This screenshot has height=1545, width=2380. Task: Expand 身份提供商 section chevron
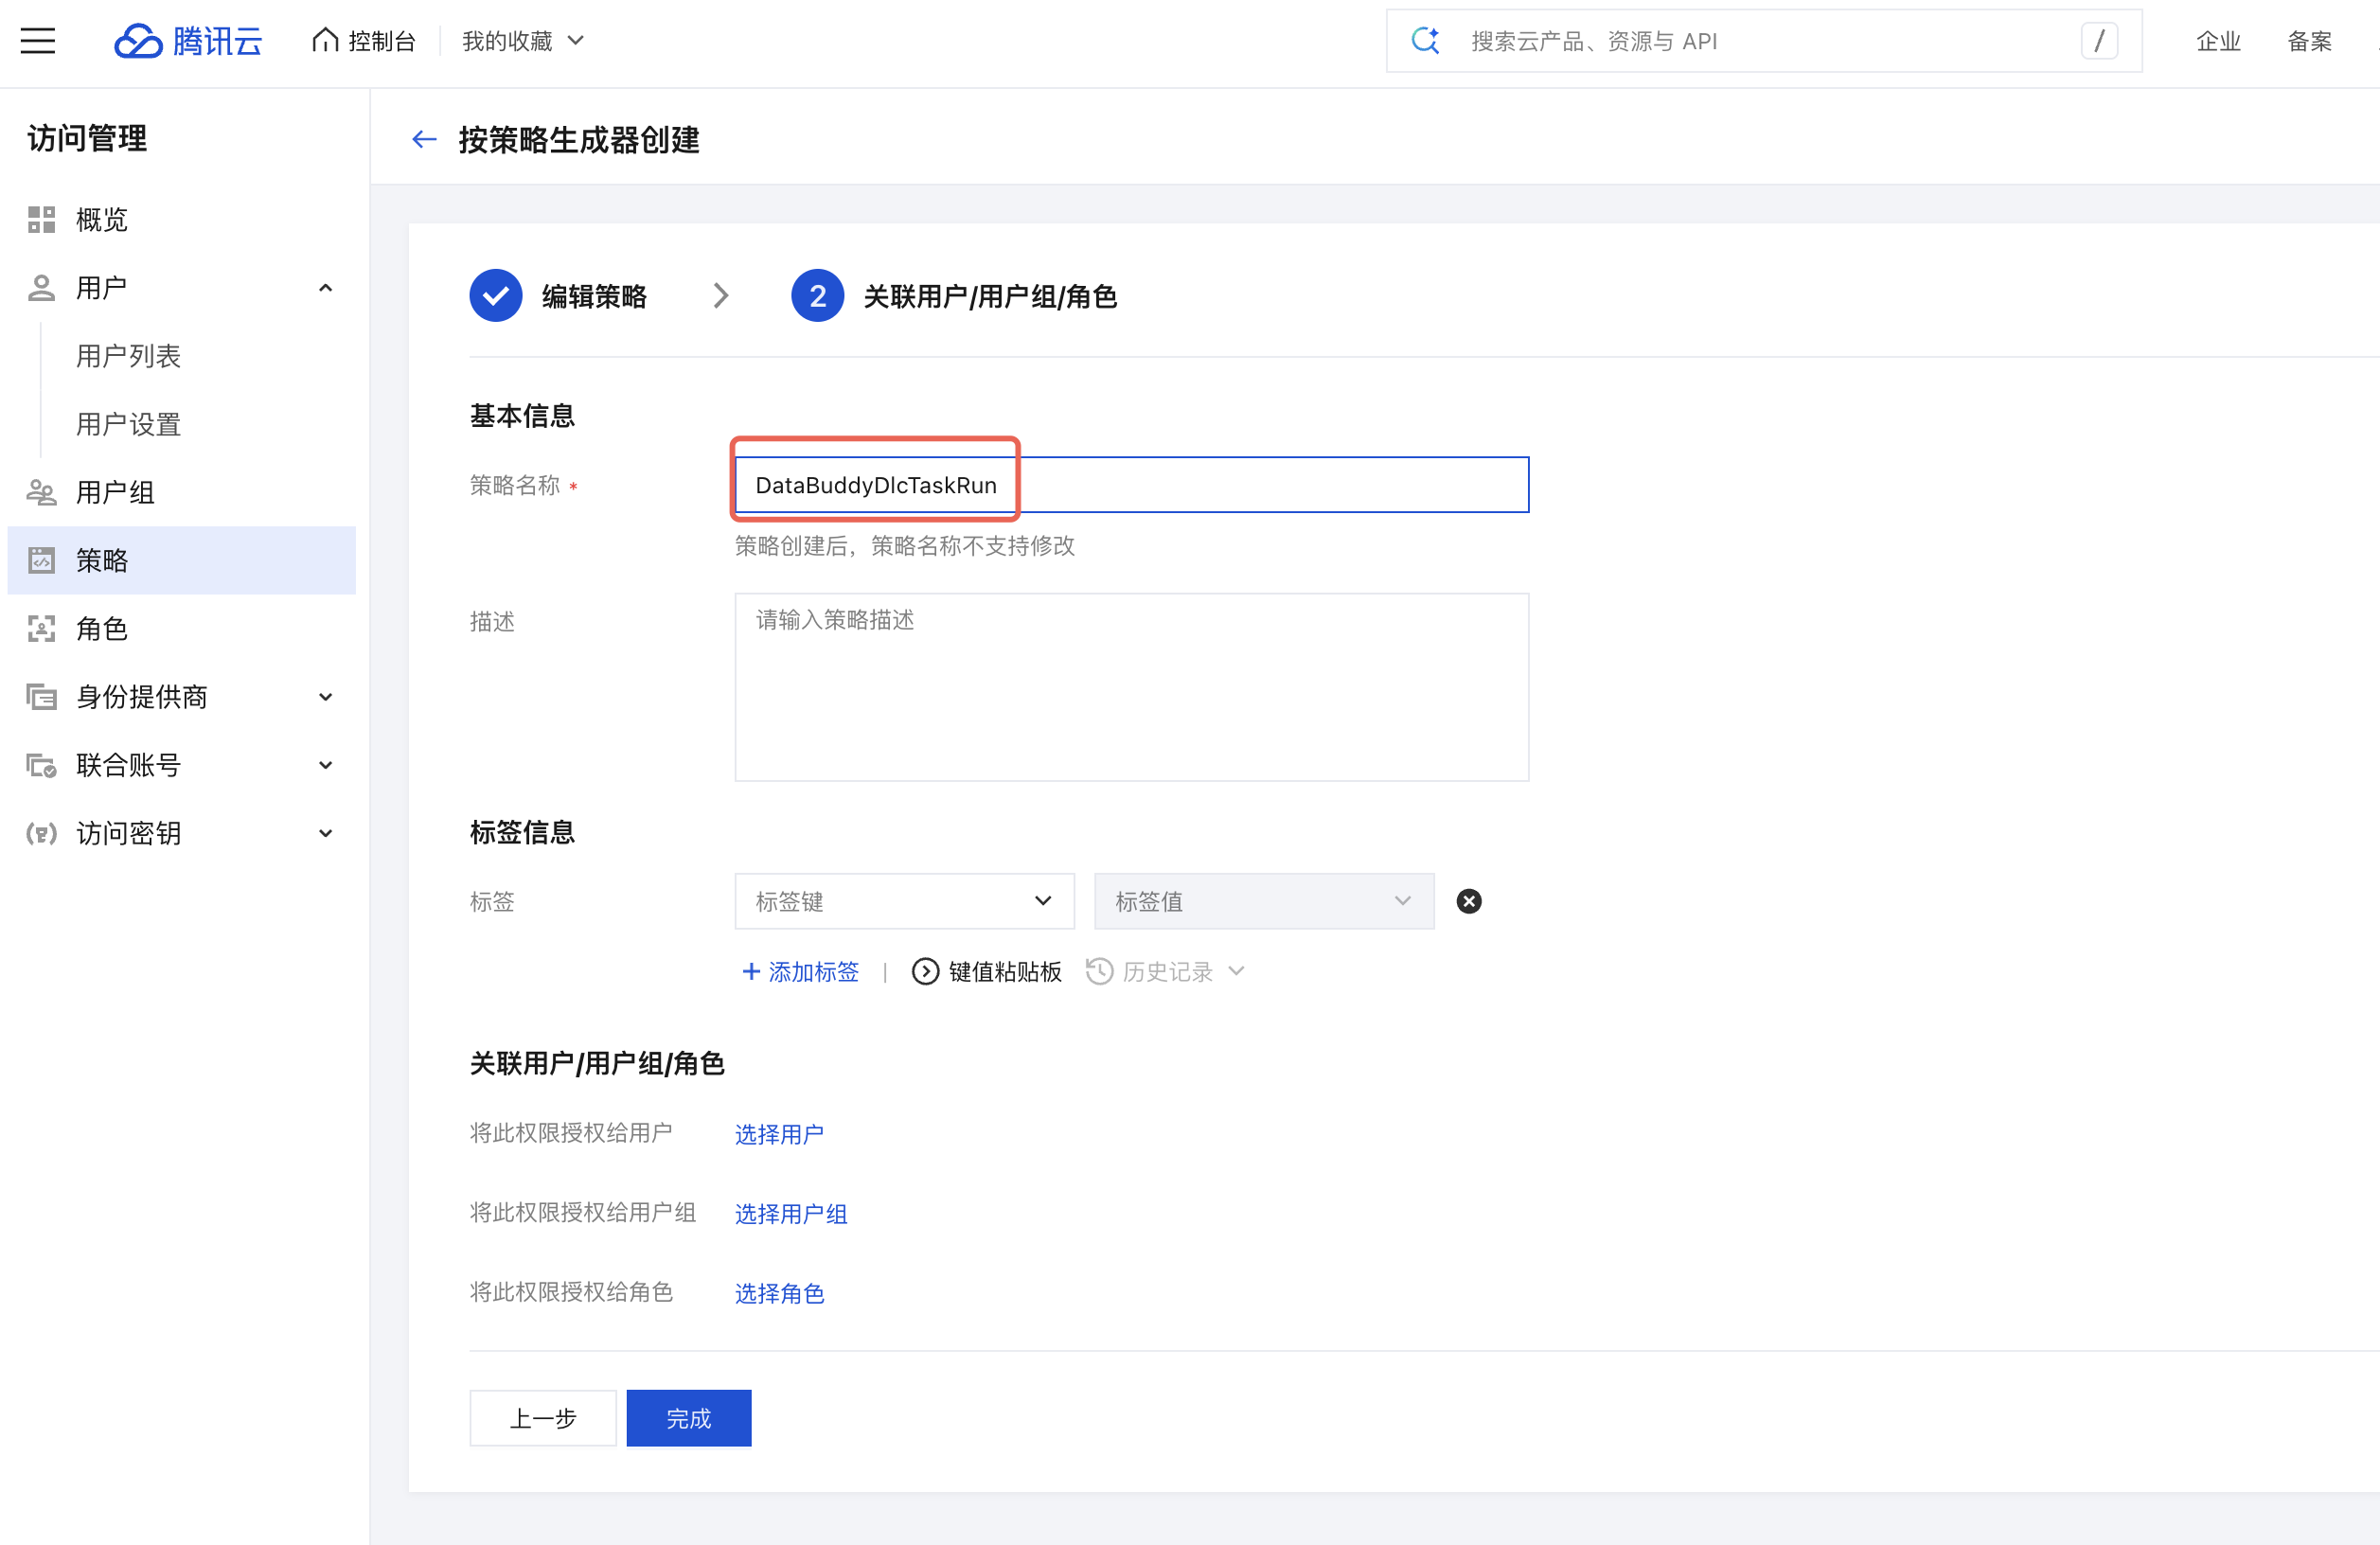(326, 697)
